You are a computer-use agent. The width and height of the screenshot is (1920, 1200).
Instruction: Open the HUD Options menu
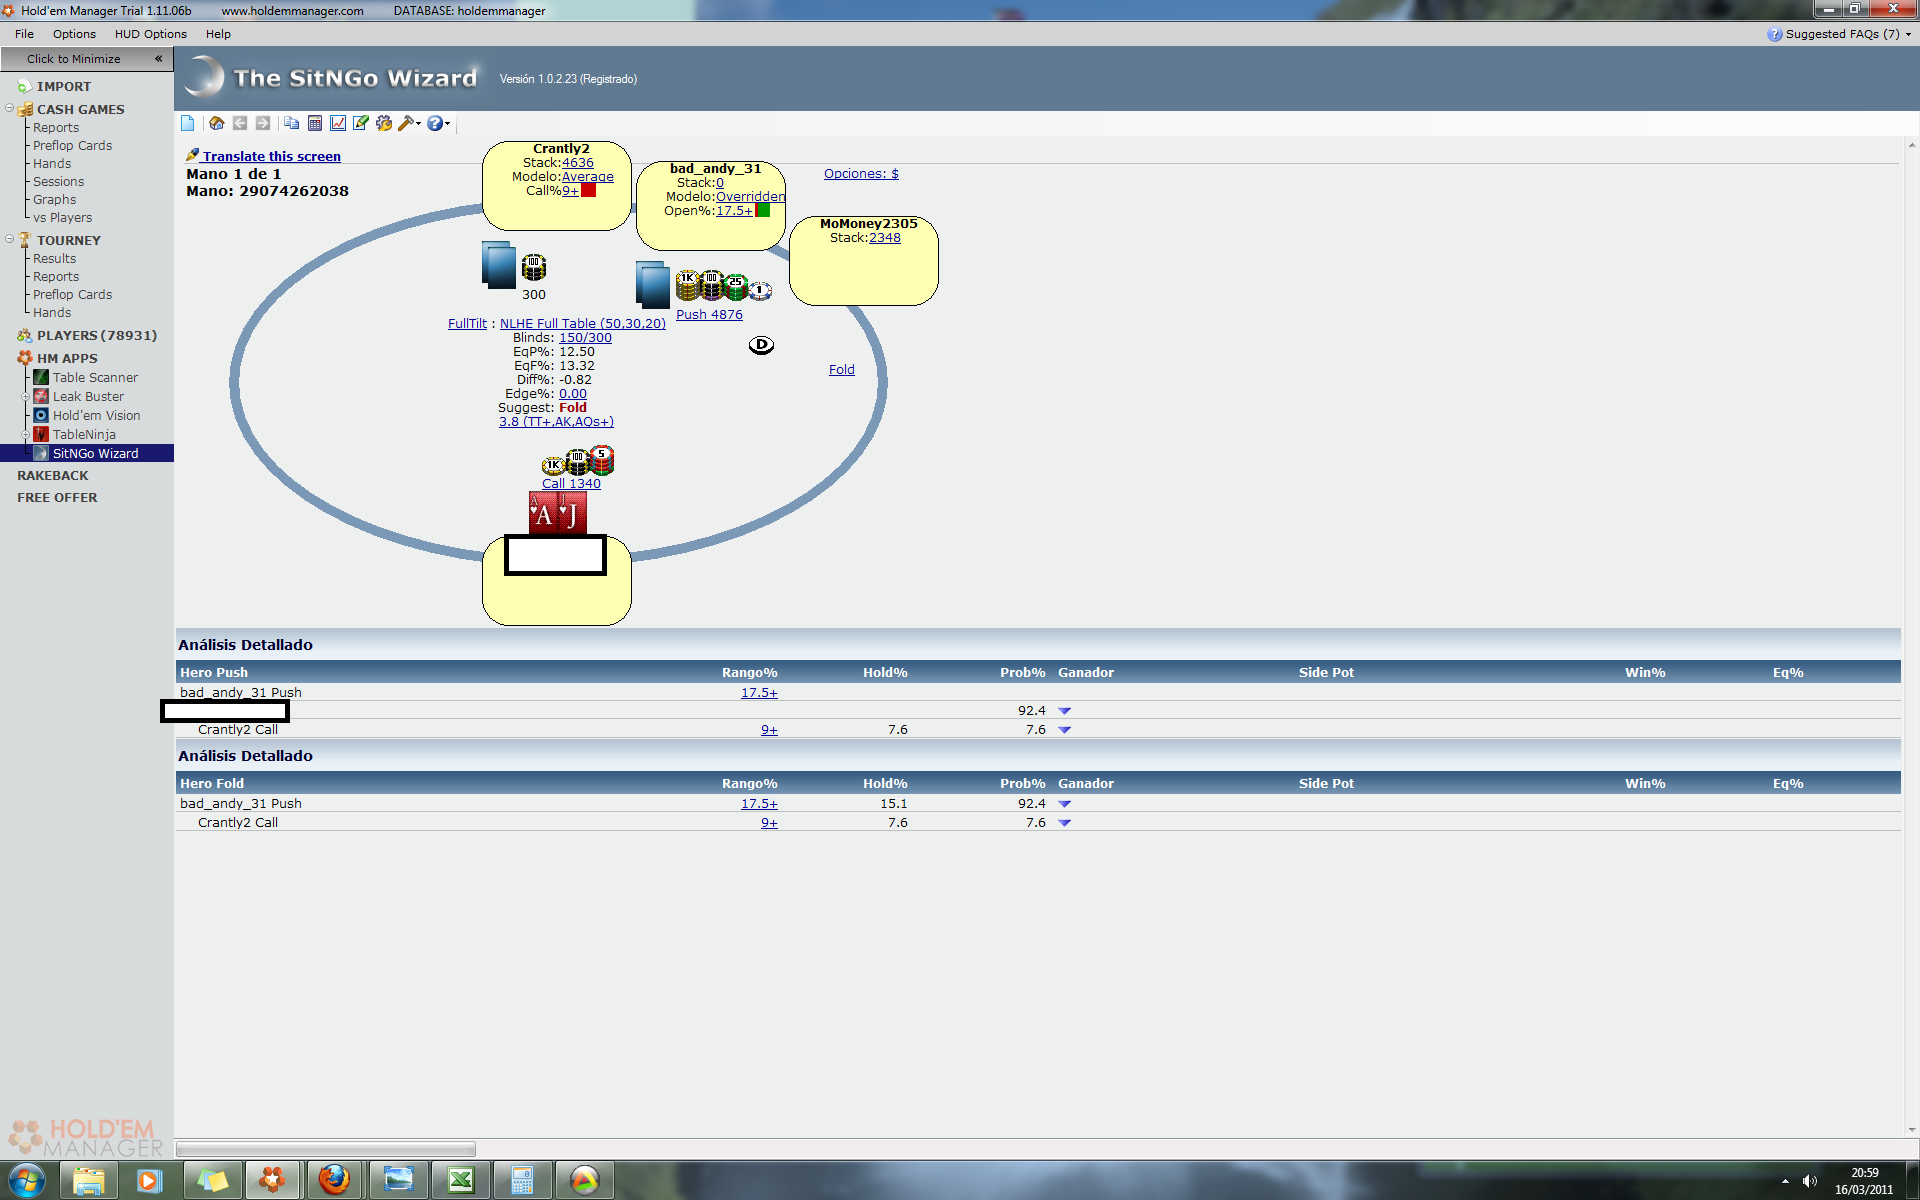(x=151, y=34)
